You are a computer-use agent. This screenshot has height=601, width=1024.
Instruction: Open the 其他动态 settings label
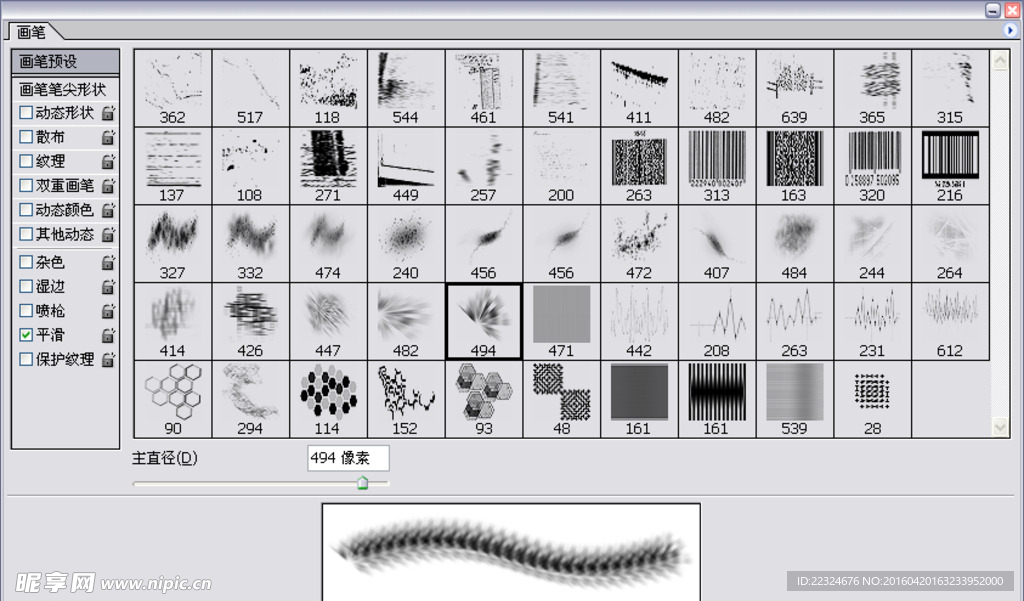click(x=65, y=233)
